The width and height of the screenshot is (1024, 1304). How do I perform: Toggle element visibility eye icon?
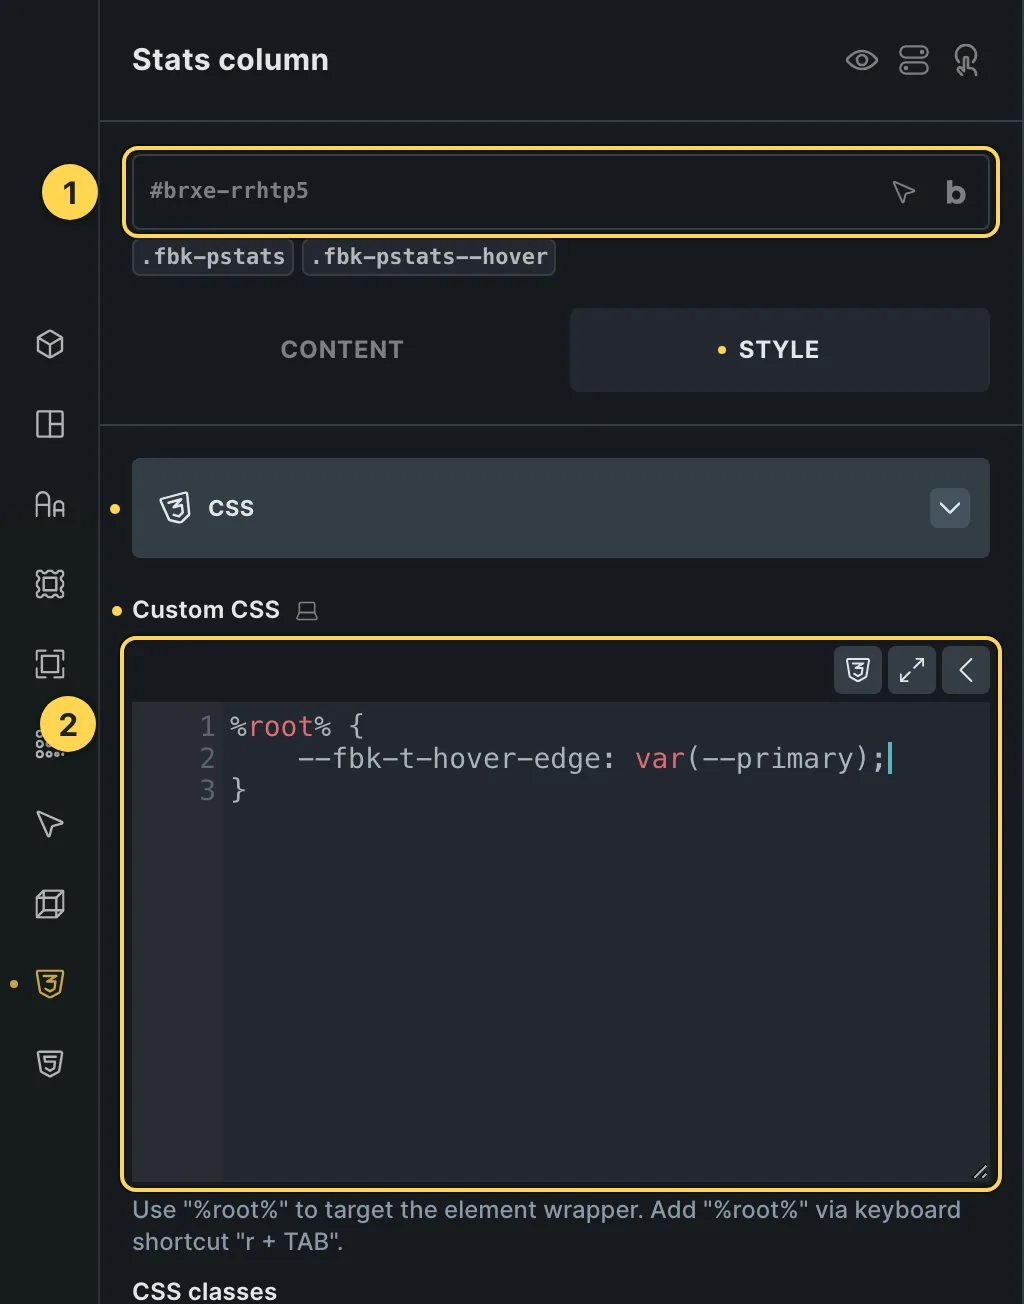tap(861, 60)
